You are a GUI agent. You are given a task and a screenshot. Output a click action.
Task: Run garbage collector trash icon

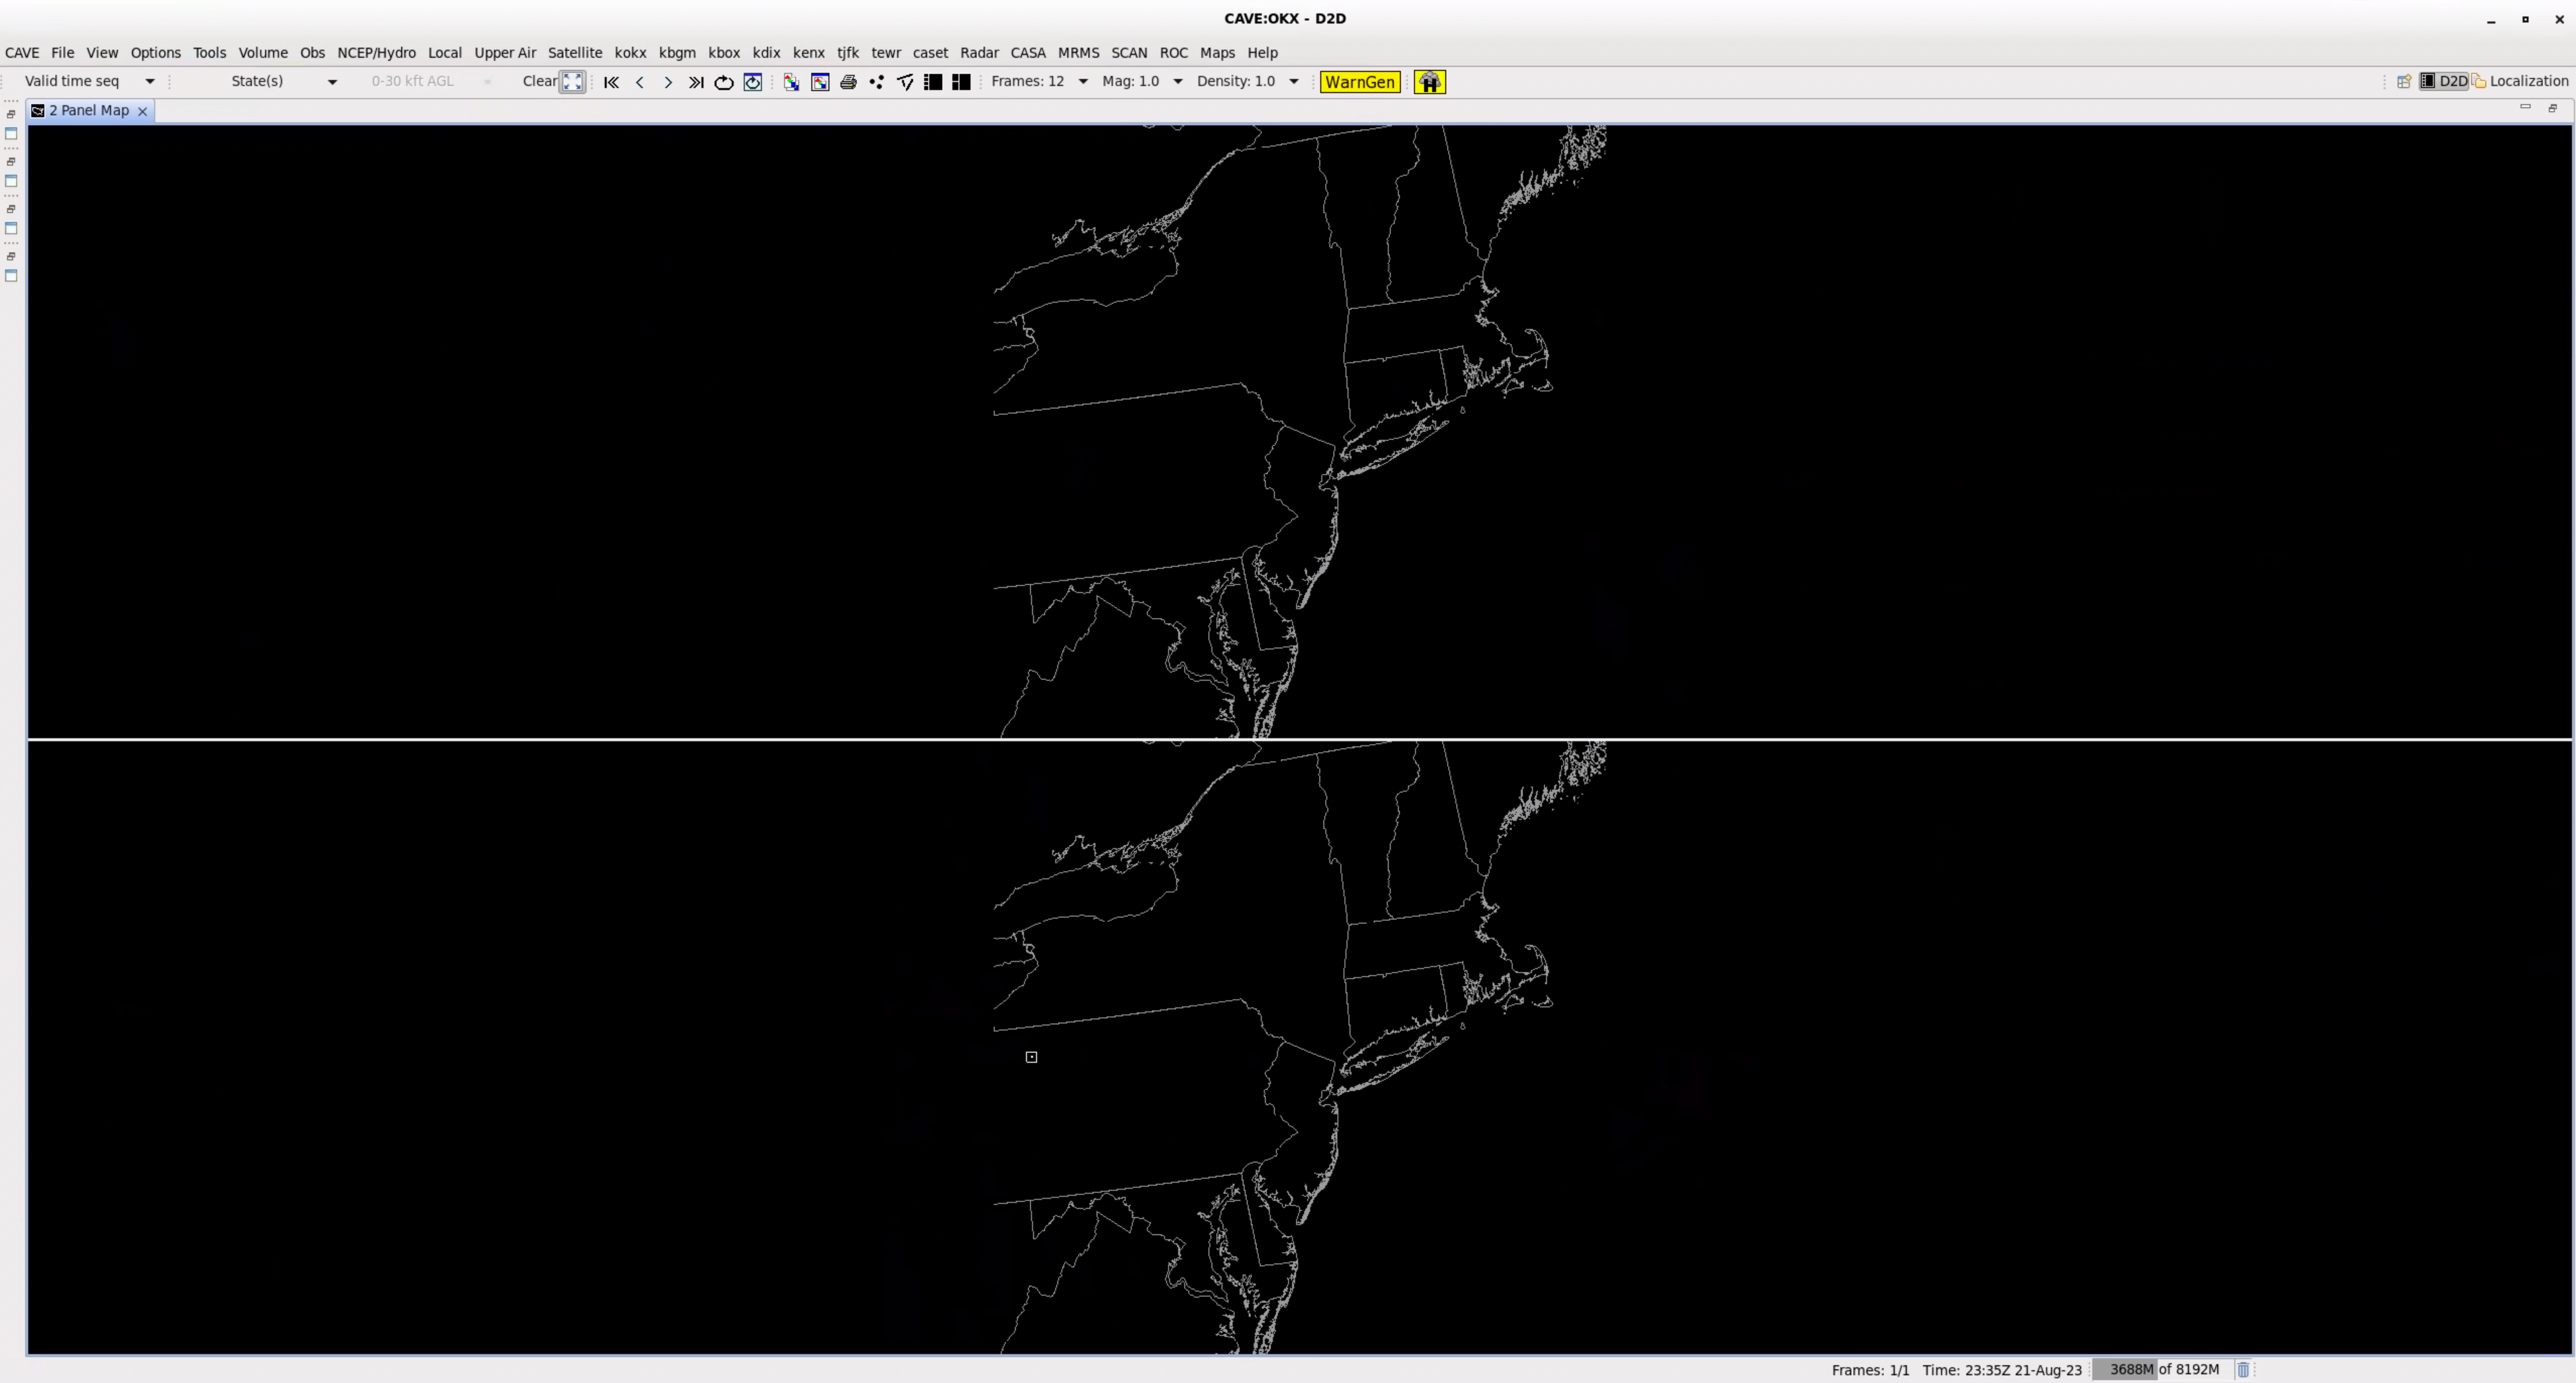tap(2243, 1369)
